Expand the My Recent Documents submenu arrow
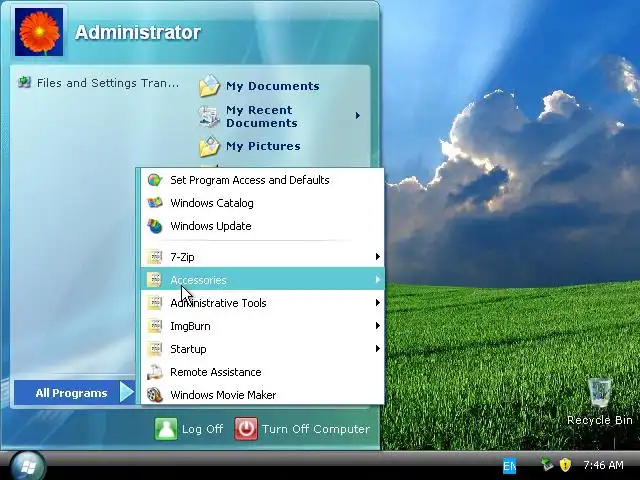This screenshot has height=480, width=640. tap(358, 116)
